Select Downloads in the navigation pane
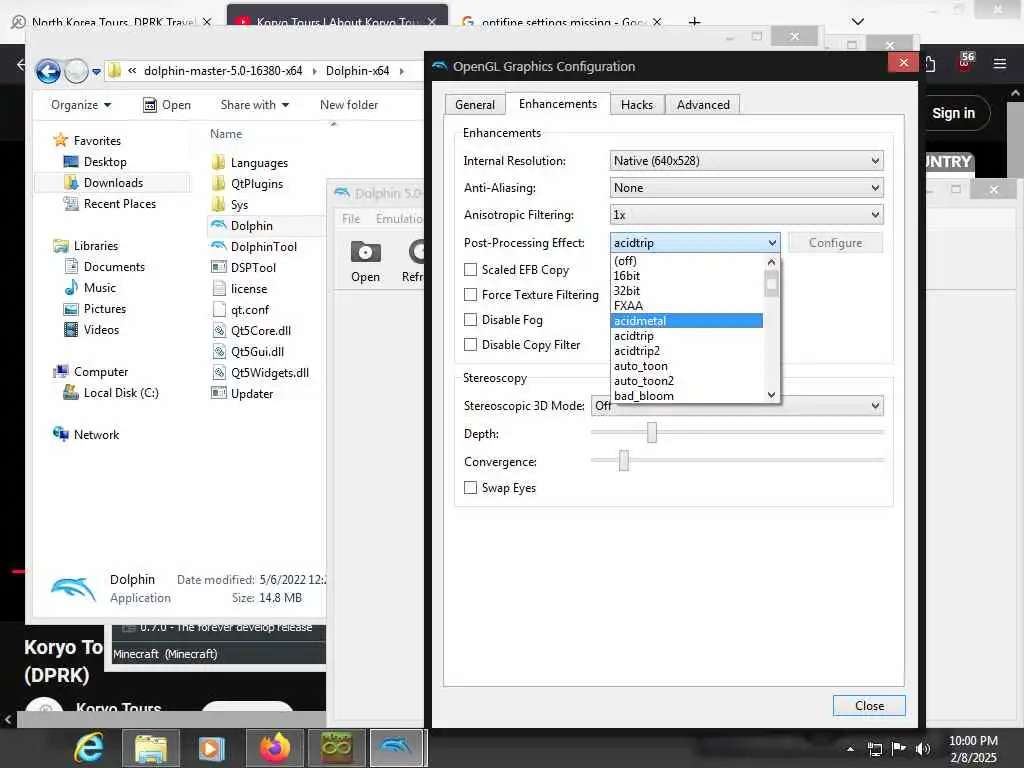The width and height of the screenshot is (1024, 768). [112, 183]
